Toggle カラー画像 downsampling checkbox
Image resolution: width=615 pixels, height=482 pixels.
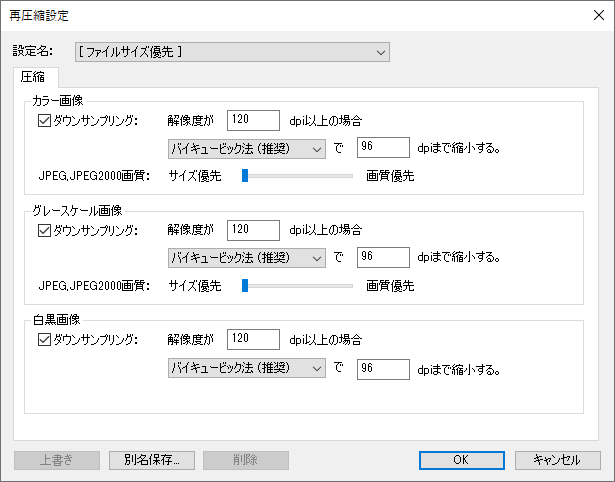(x=43, y=121)
